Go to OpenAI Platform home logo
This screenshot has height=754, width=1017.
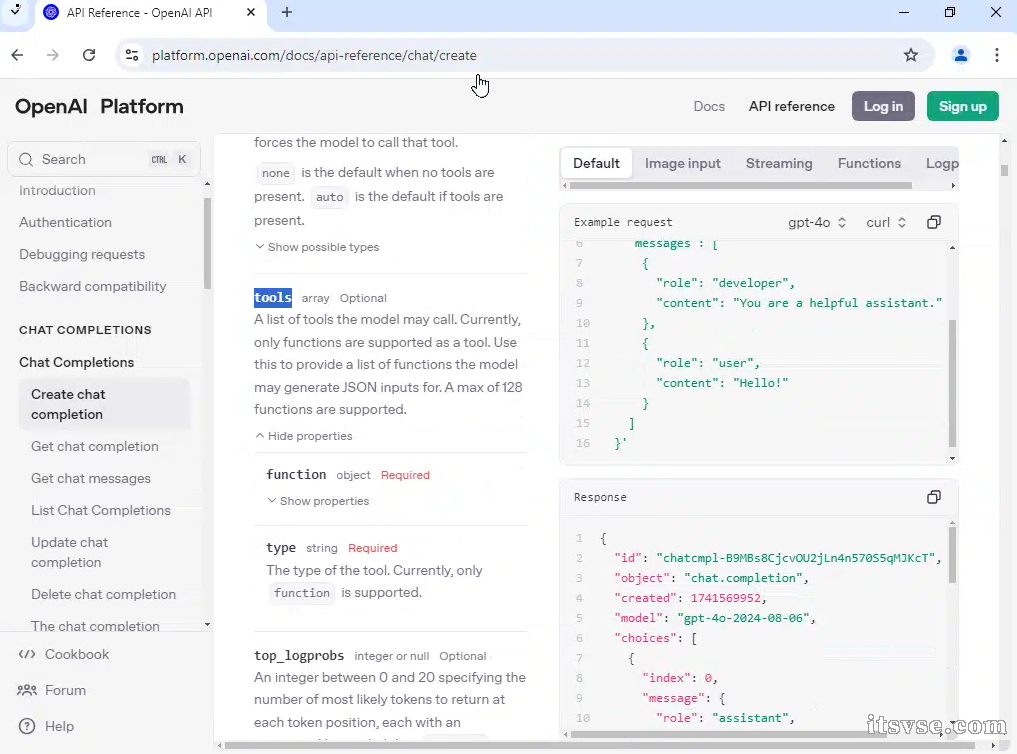pyautogui.click(x=99, y=106)
